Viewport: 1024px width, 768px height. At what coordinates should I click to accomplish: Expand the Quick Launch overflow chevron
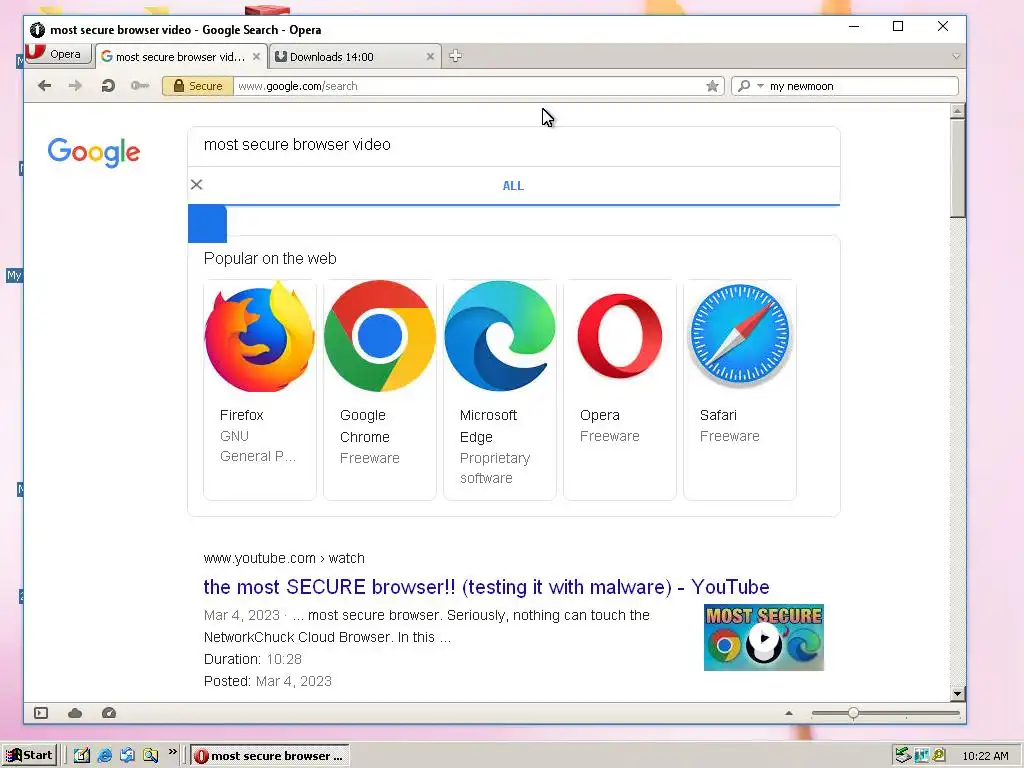172,752
